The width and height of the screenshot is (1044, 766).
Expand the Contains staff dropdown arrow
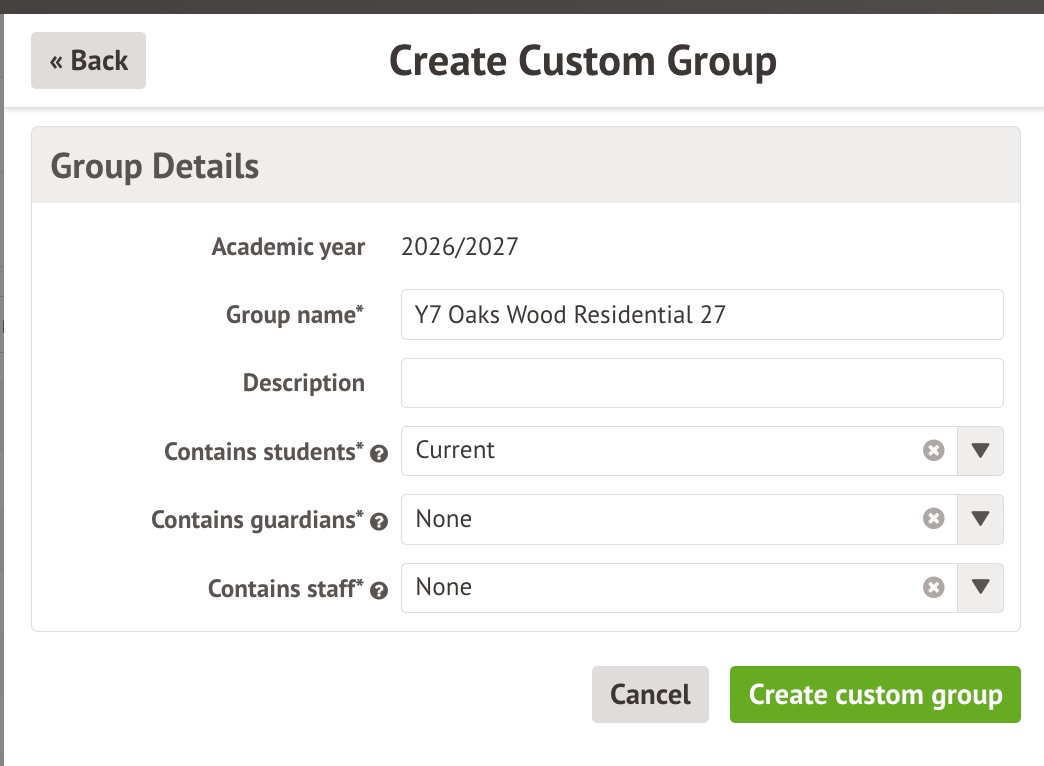(x=980, y=588)
